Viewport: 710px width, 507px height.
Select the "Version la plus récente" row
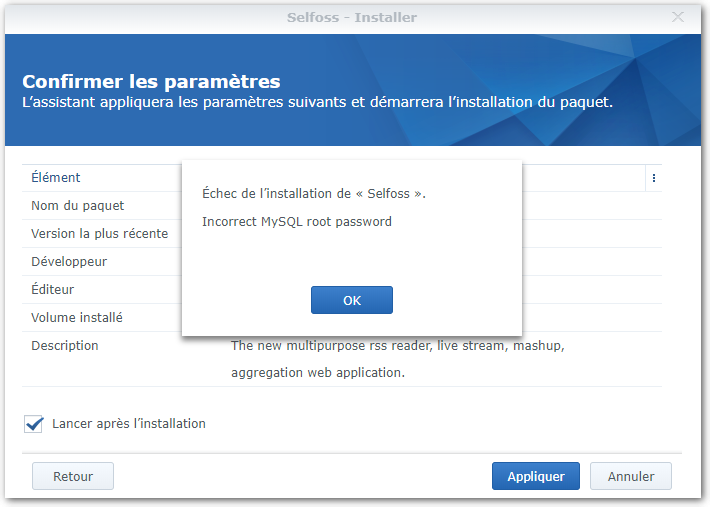99,234
